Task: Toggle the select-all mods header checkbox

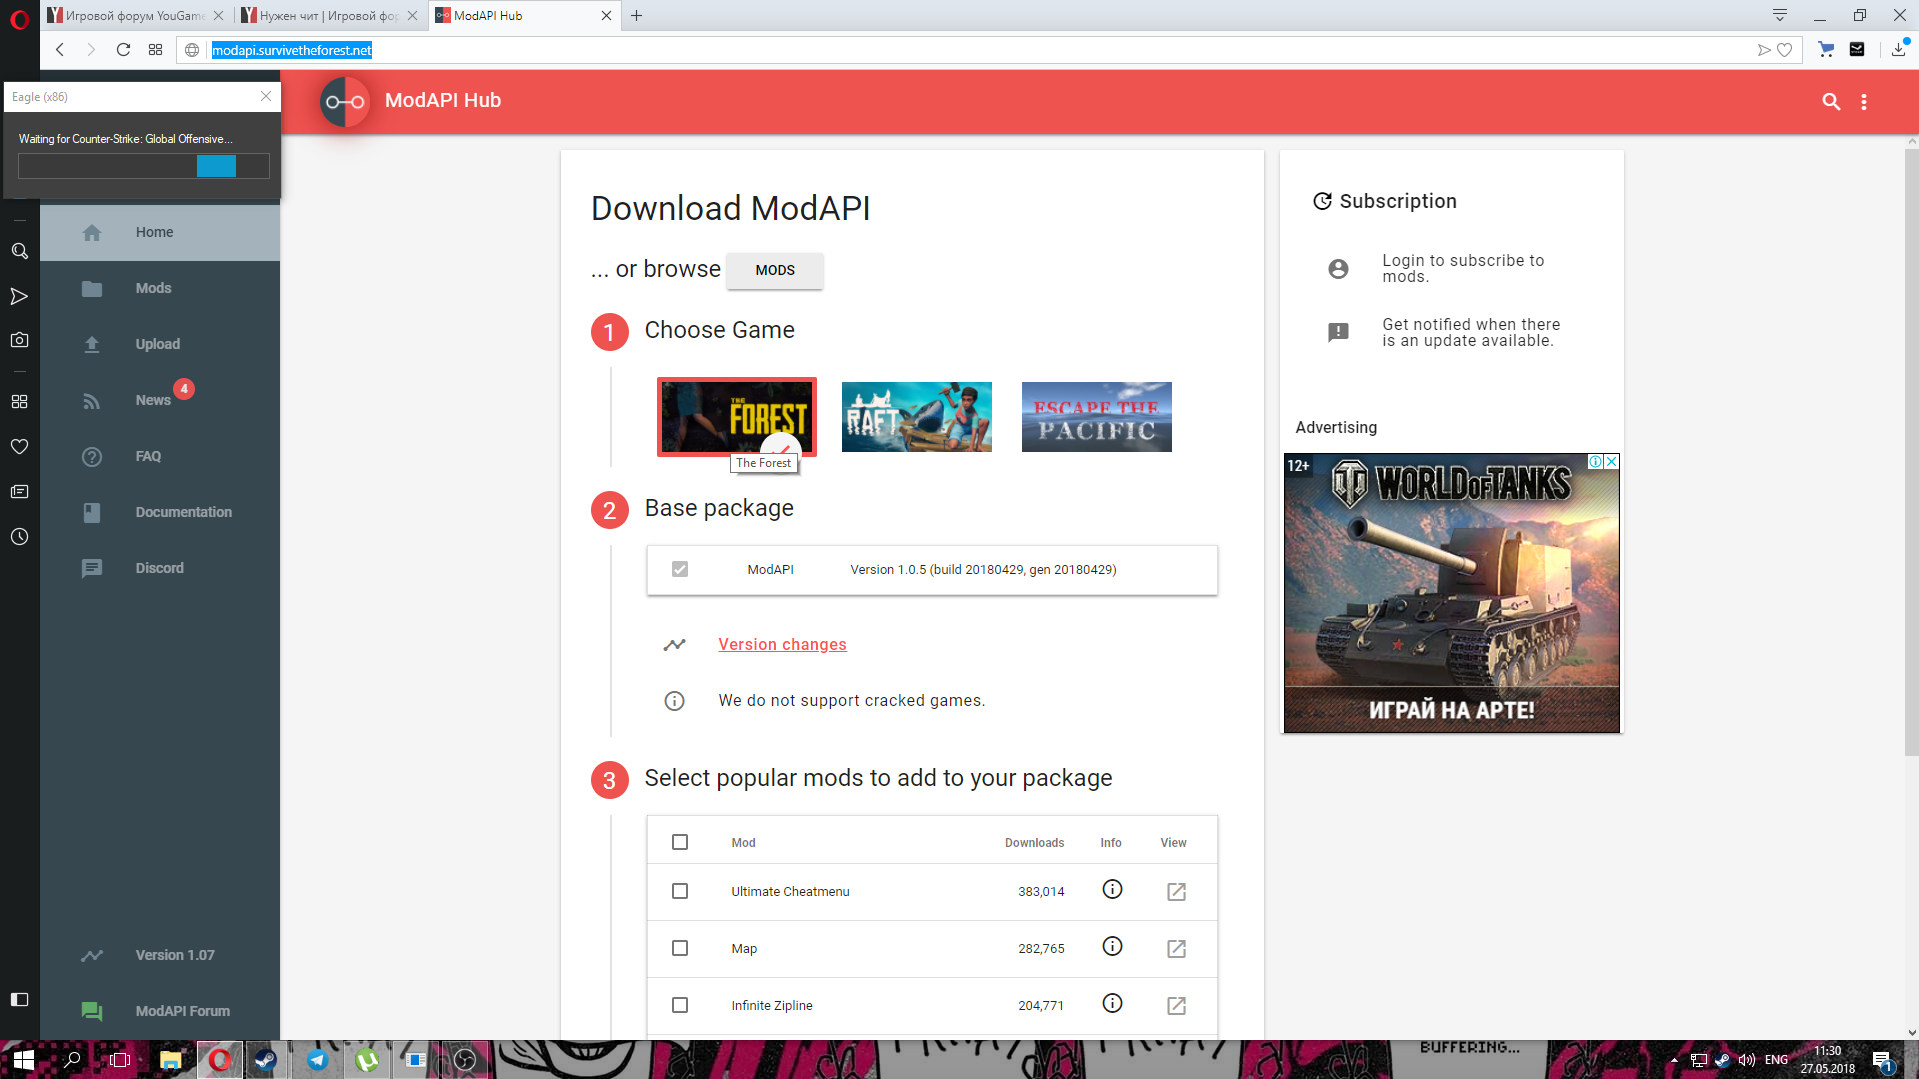Action: (x=680, y=842)
